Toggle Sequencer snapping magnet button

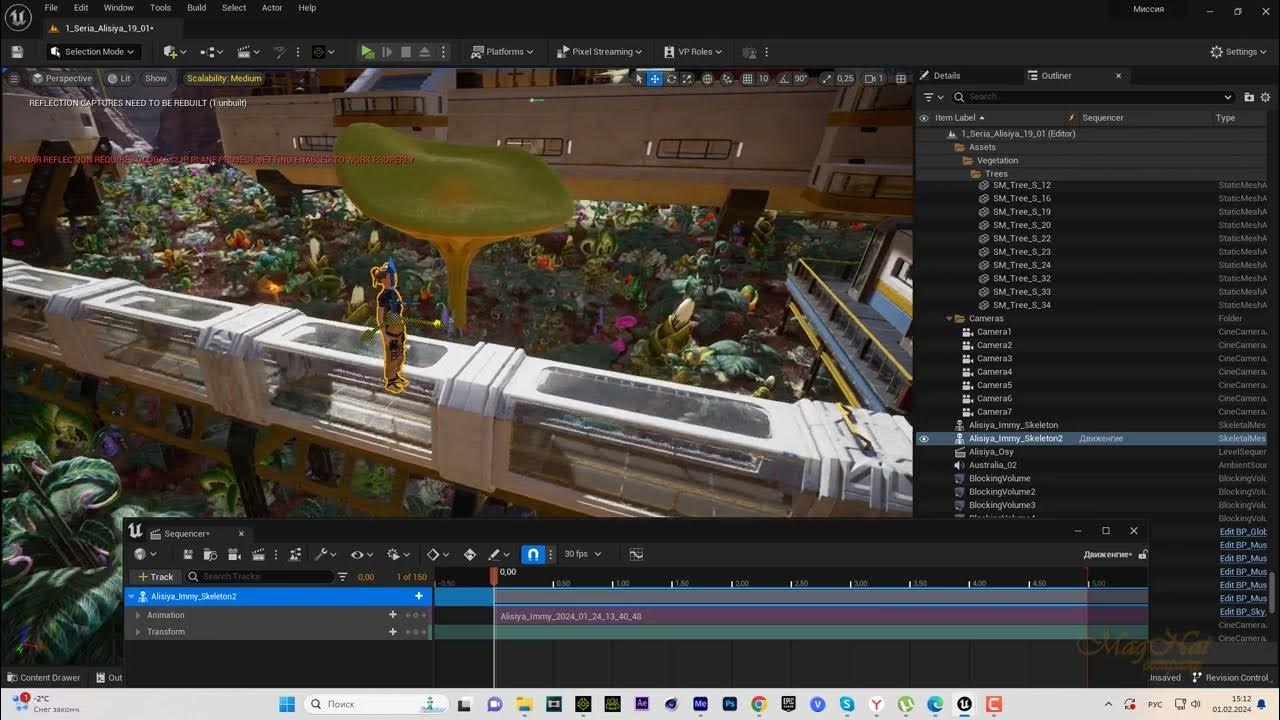(x=533, y=554)
